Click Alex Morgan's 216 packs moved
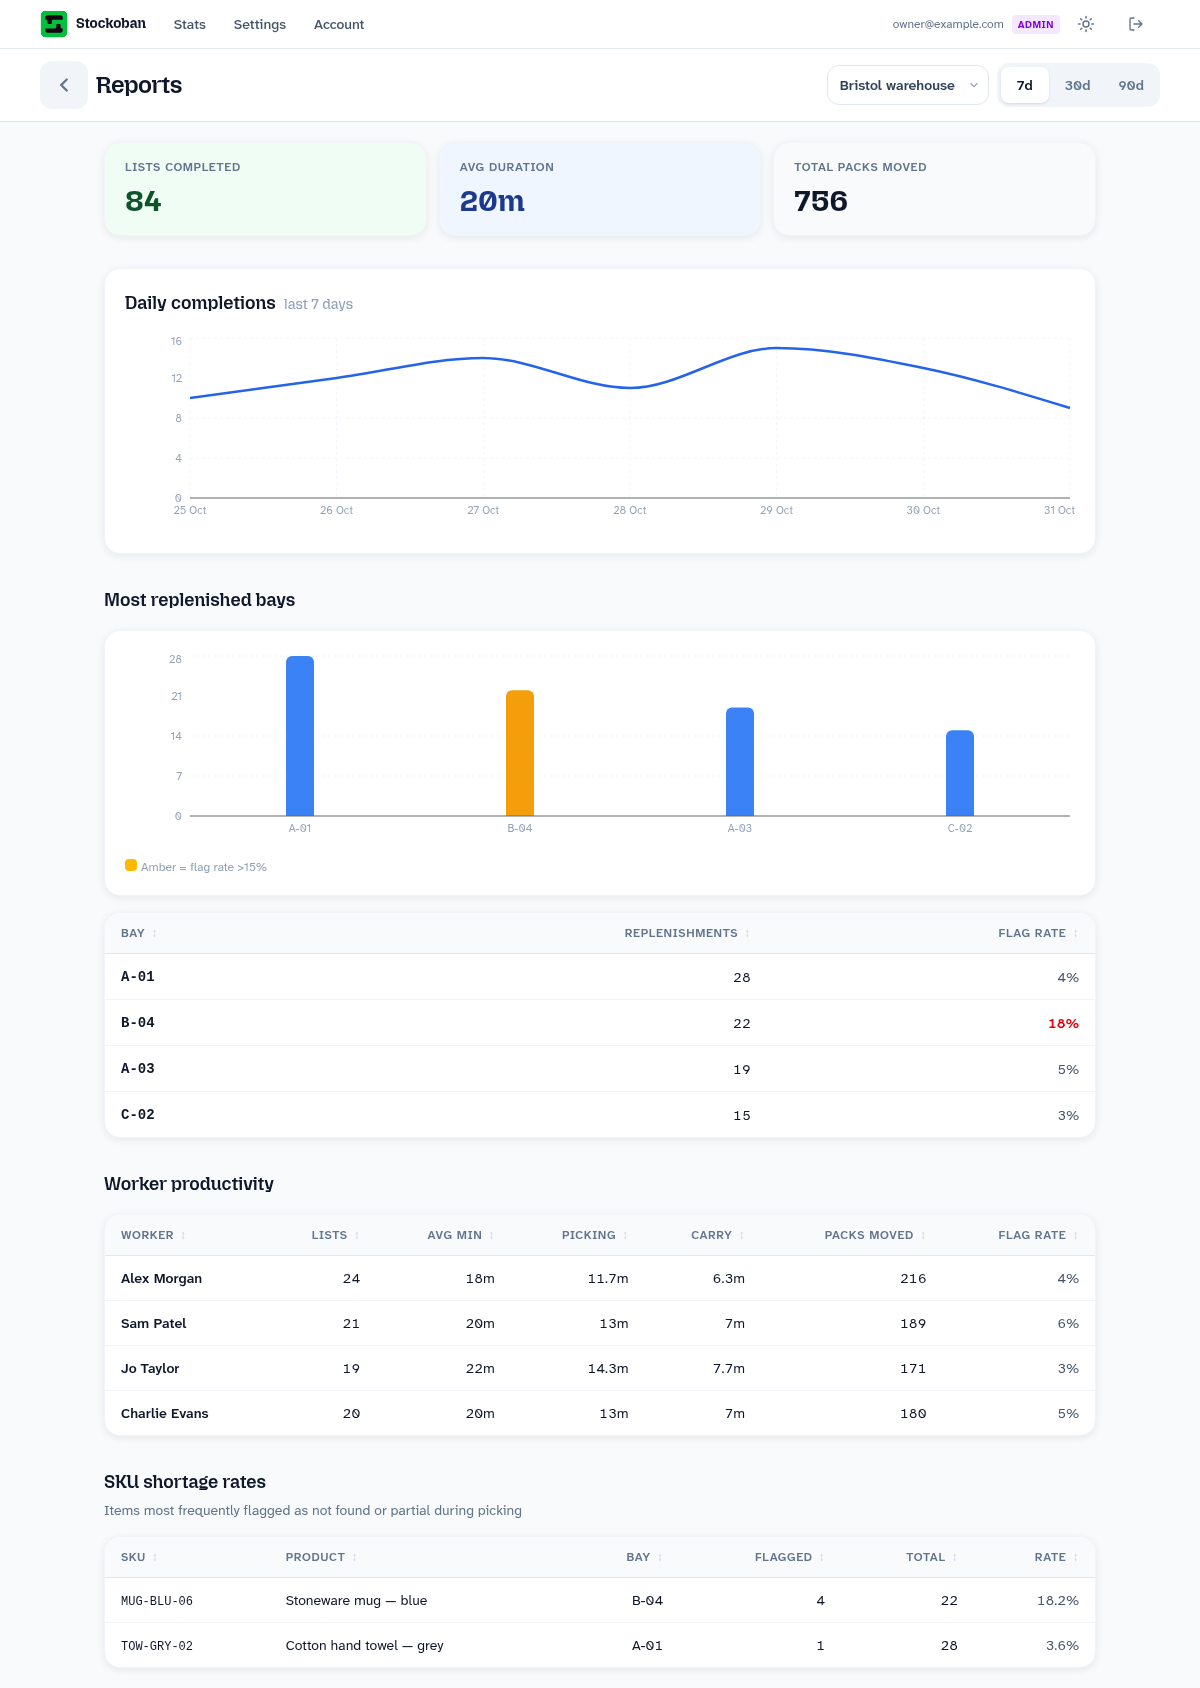 coord(913,1278)
